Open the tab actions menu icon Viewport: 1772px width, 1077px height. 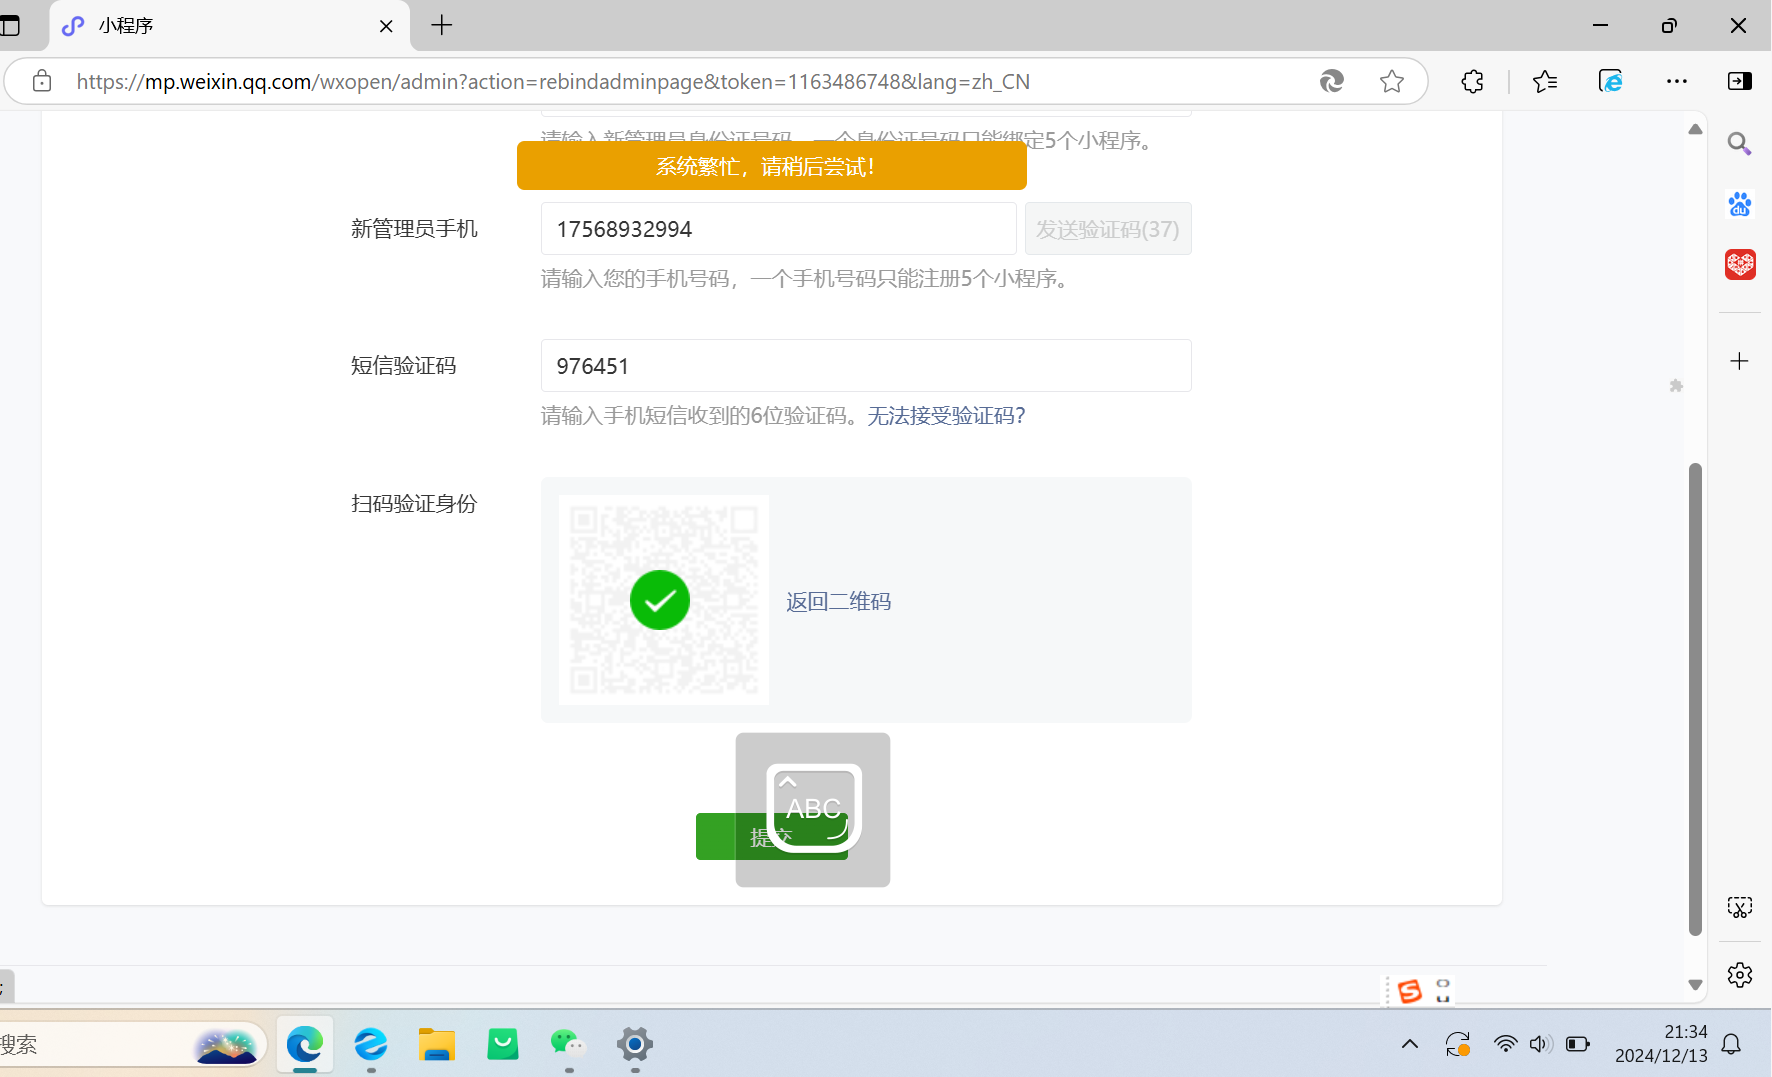(10, 25)
